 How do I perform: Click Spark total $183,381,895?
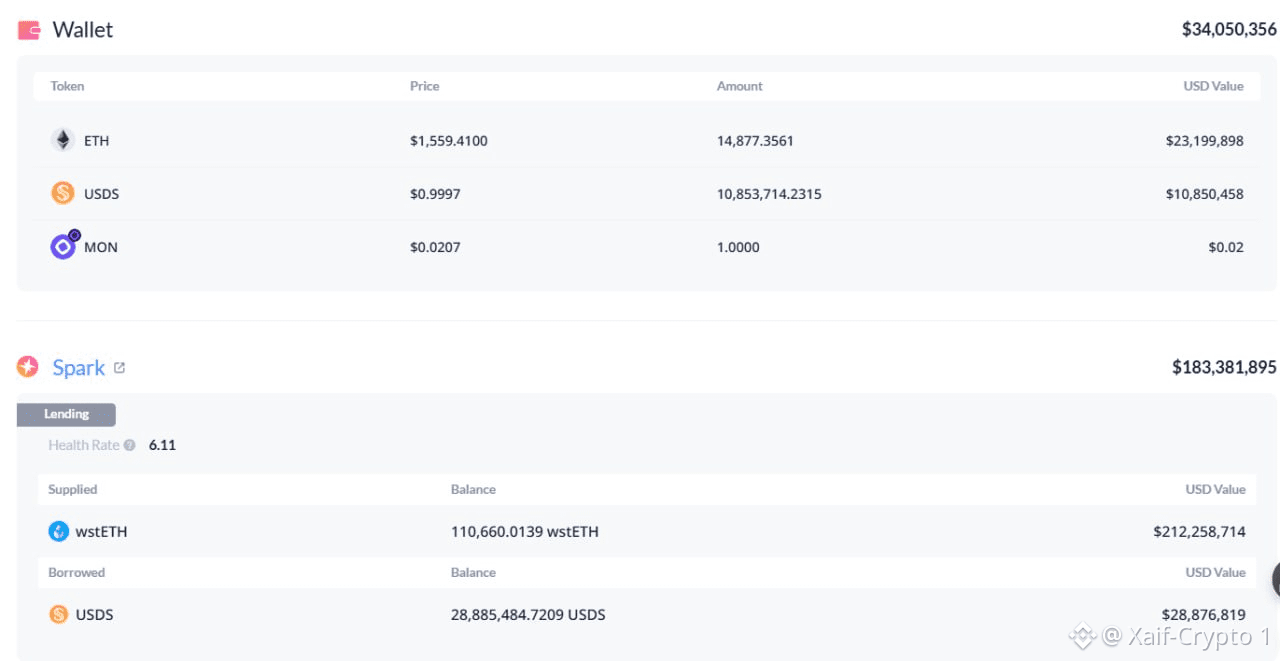click(1224, 367)
